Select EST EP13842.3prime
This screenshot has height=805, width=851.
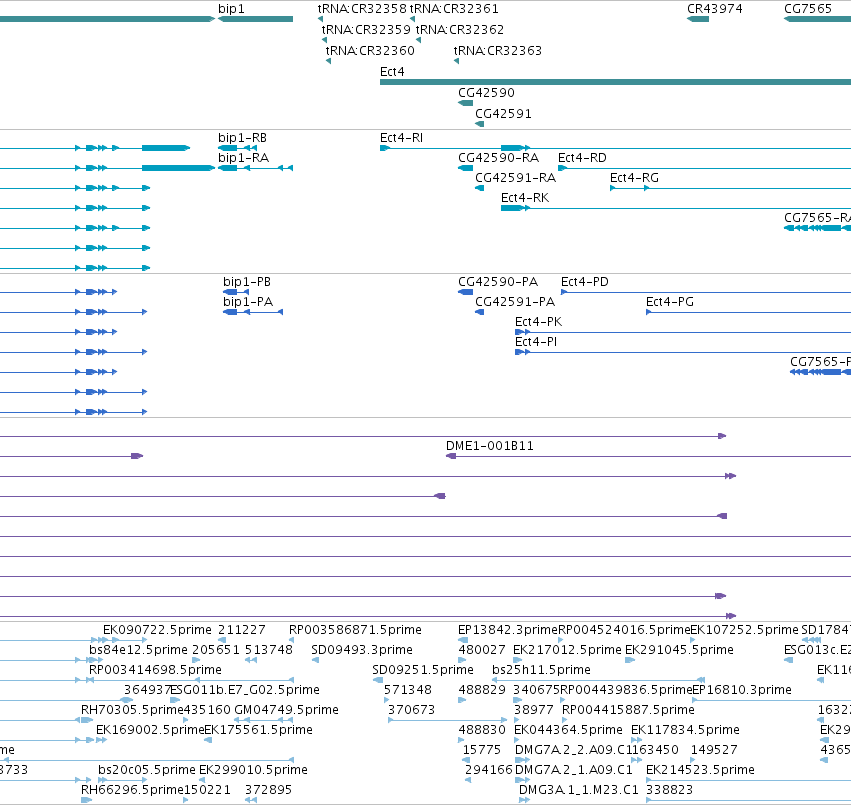point(507,630)
